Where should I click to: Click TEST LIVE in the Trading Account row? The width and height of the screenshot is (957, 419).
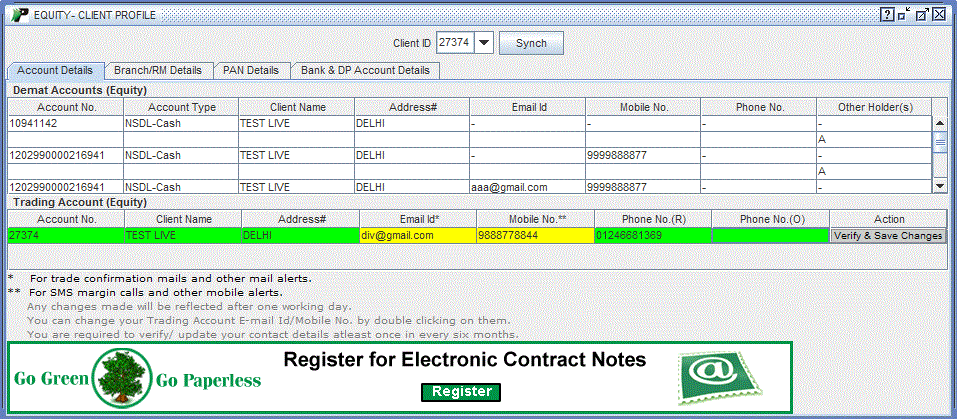tap(183, 235)
